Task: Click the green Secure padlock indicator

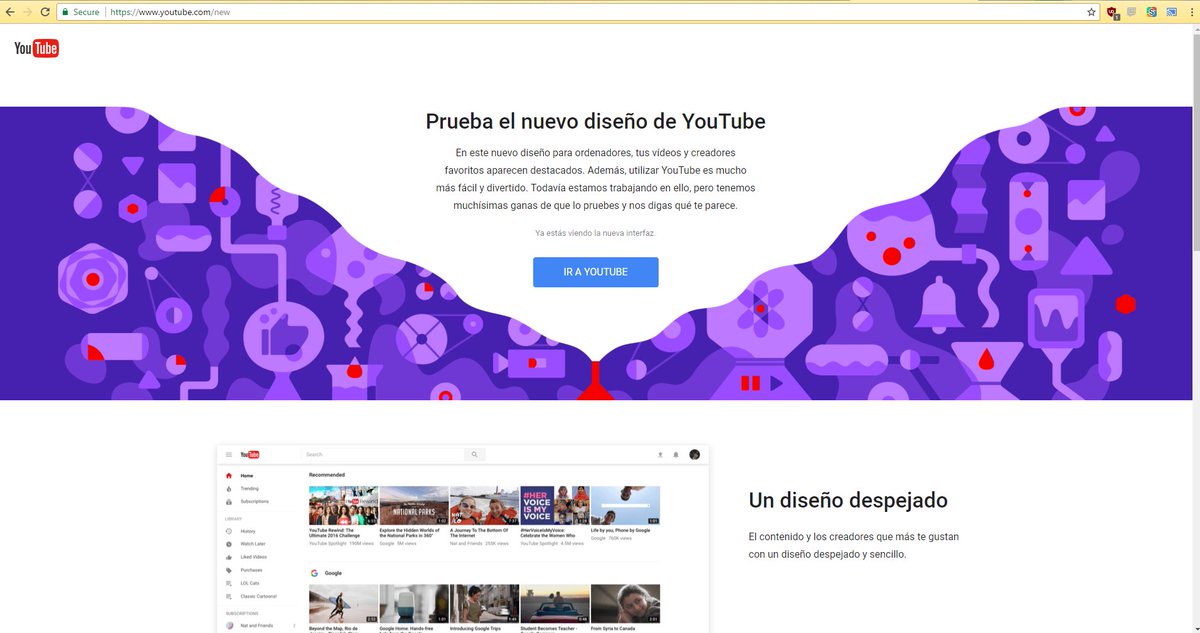Action: 79,12
